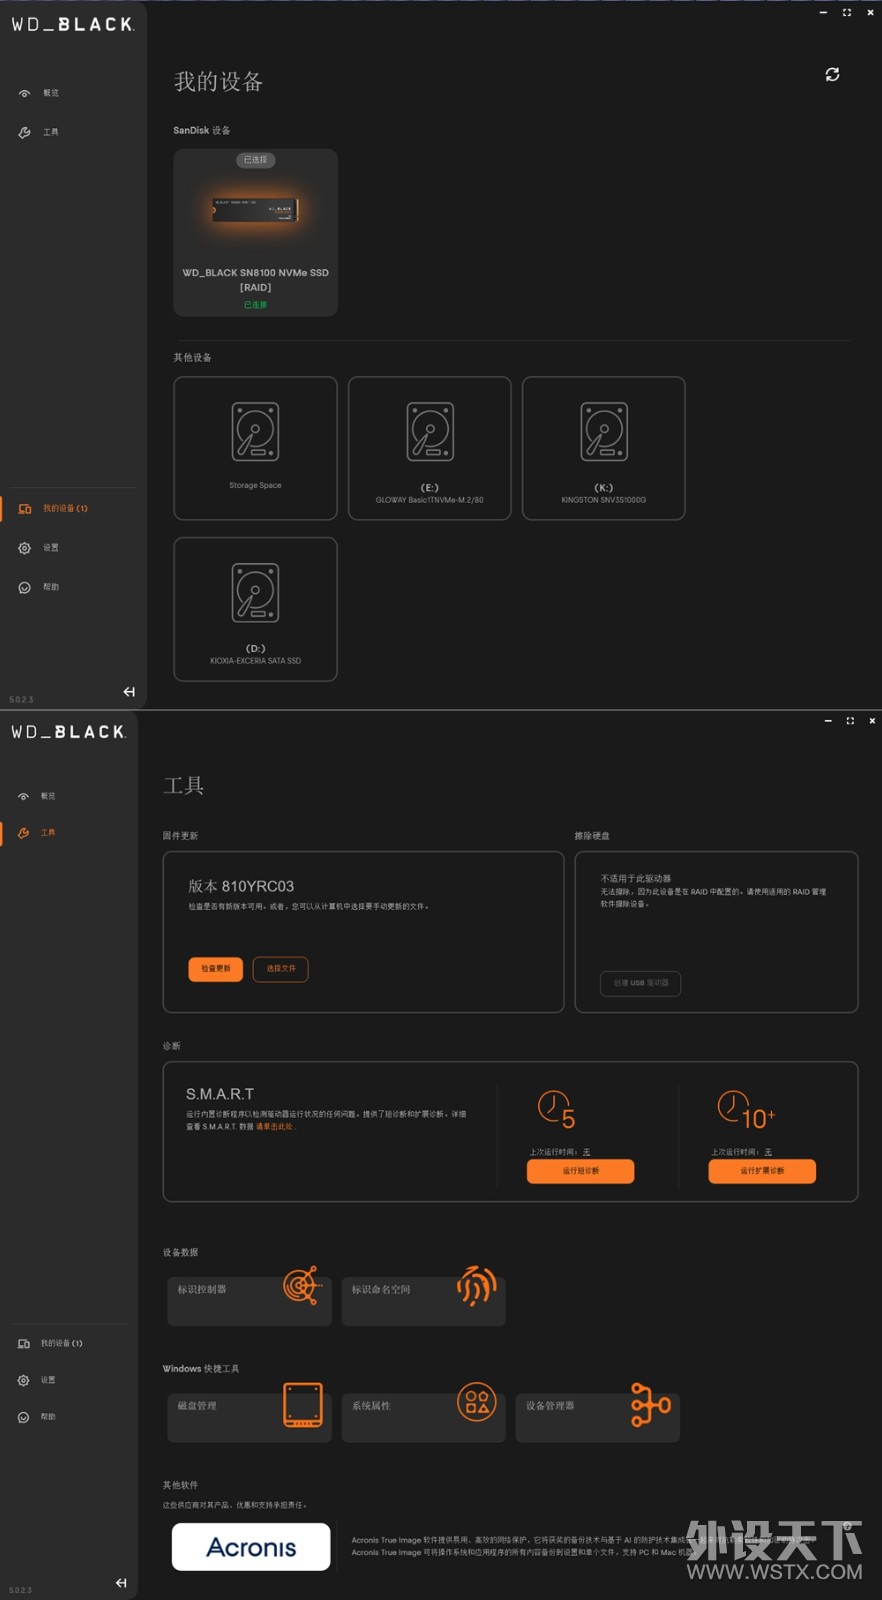Screen dimensions: 882x1600
Task: Click version 5.0.2.3 in the Tools window
Action: [20, 1591]
